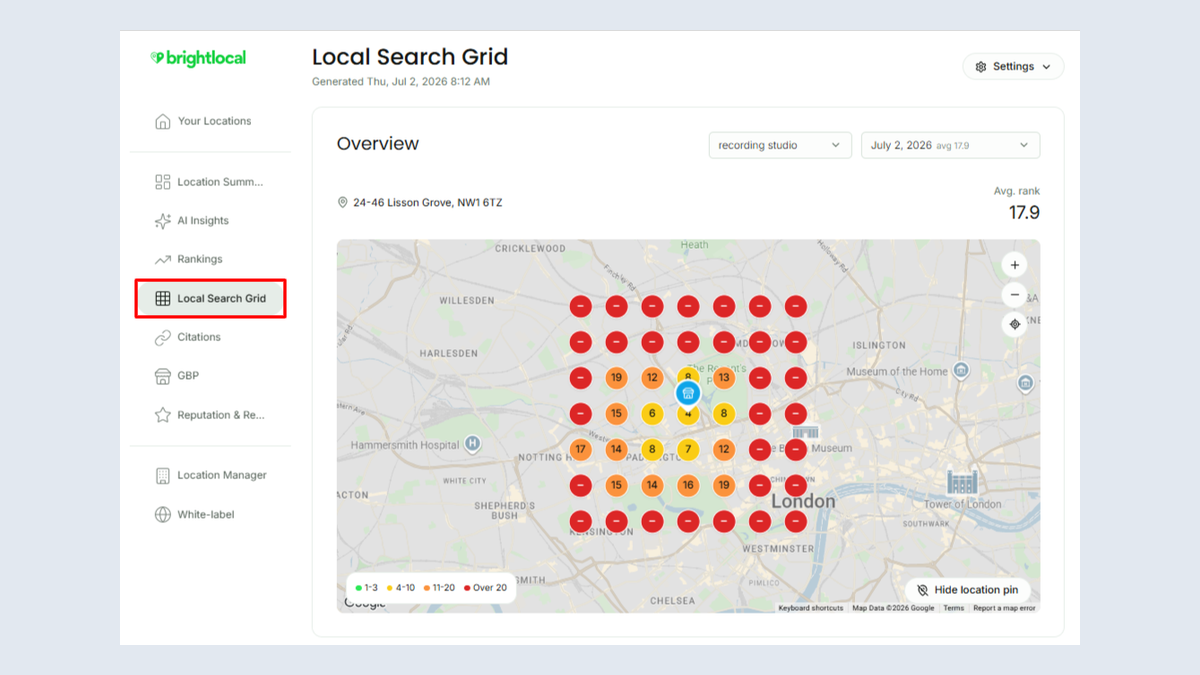Click the blue business location pin

coord(688,393)
